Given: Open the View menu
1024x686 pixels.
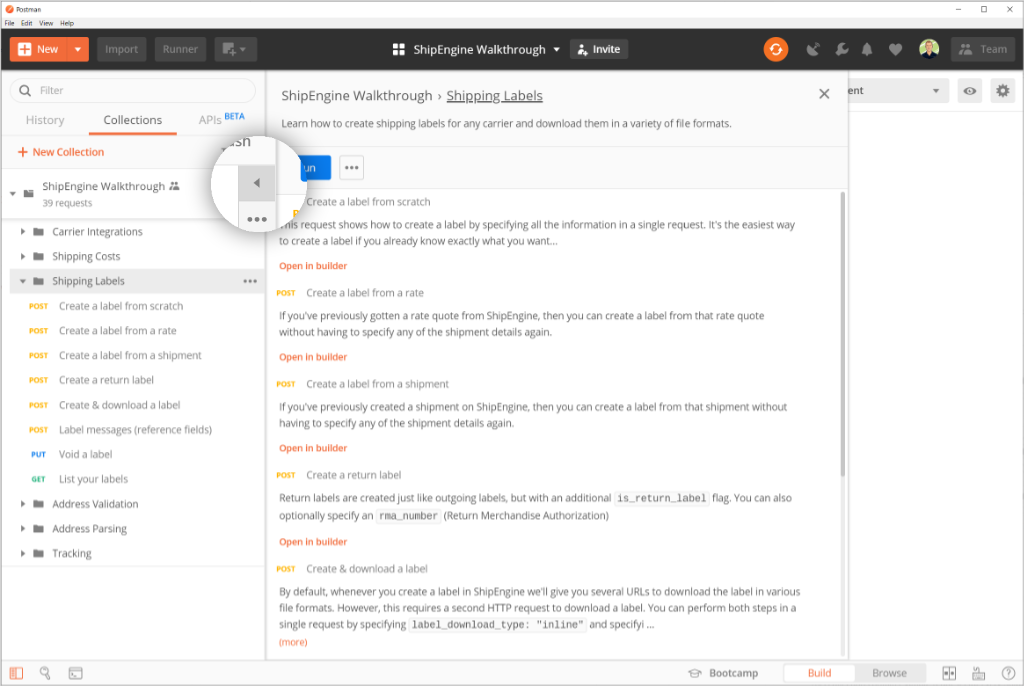Looking at the screenshot, I should coord(46,22).
